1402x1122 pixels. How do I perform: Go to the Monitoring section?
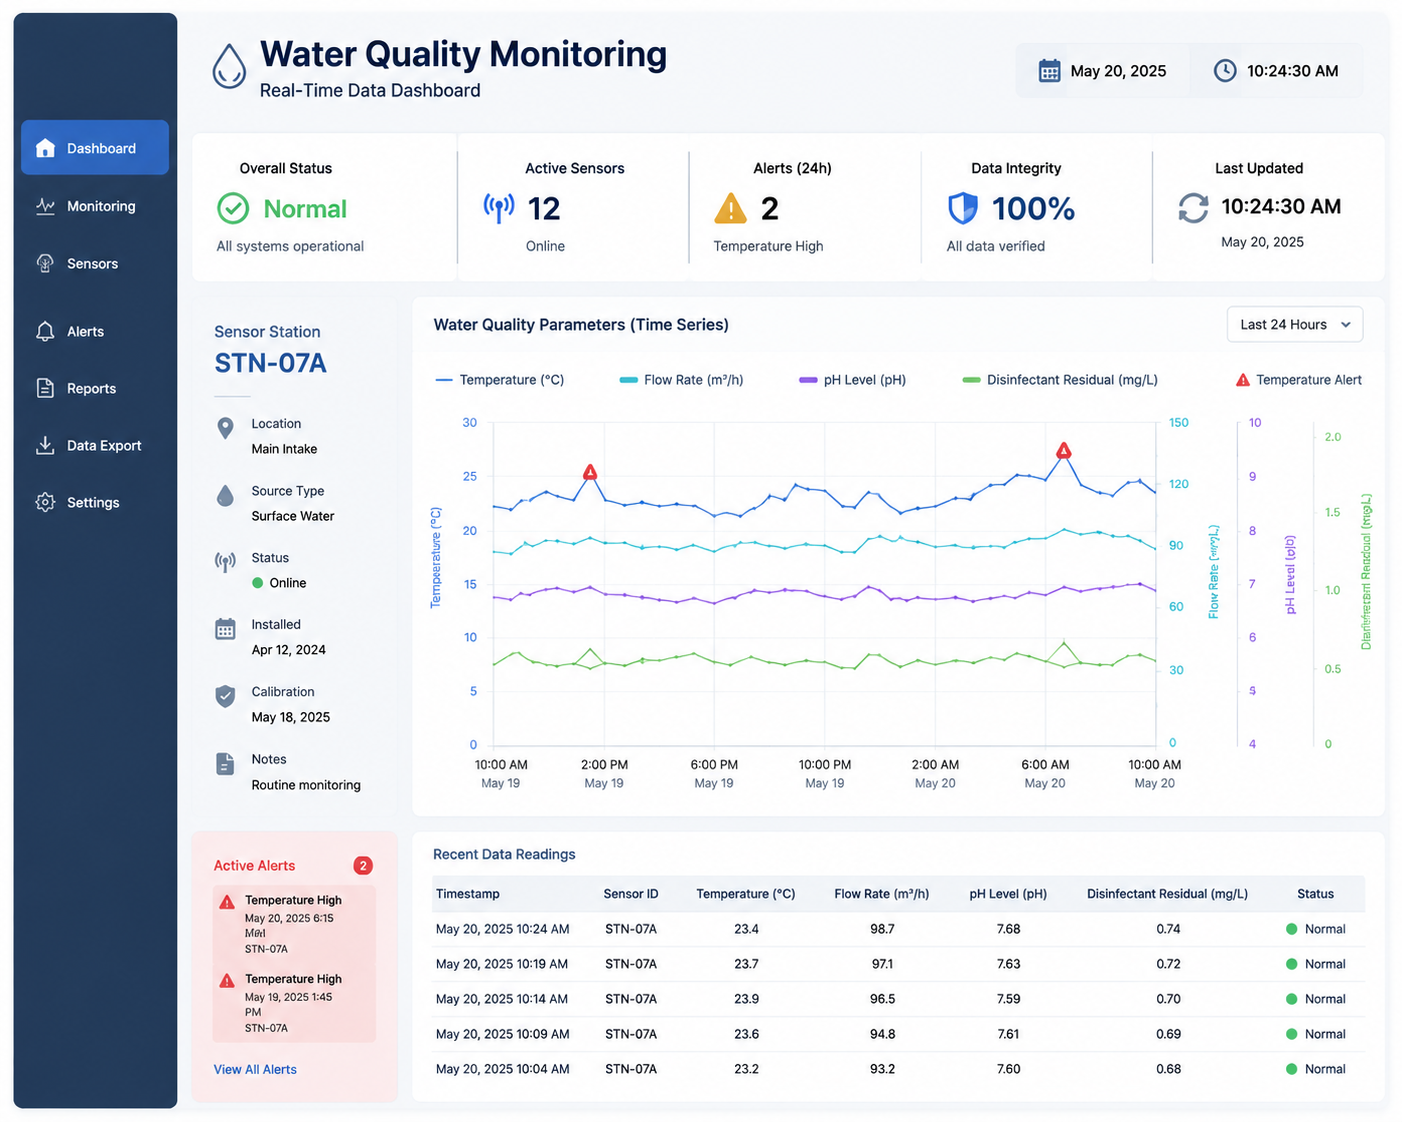click(x=95, y=206)
